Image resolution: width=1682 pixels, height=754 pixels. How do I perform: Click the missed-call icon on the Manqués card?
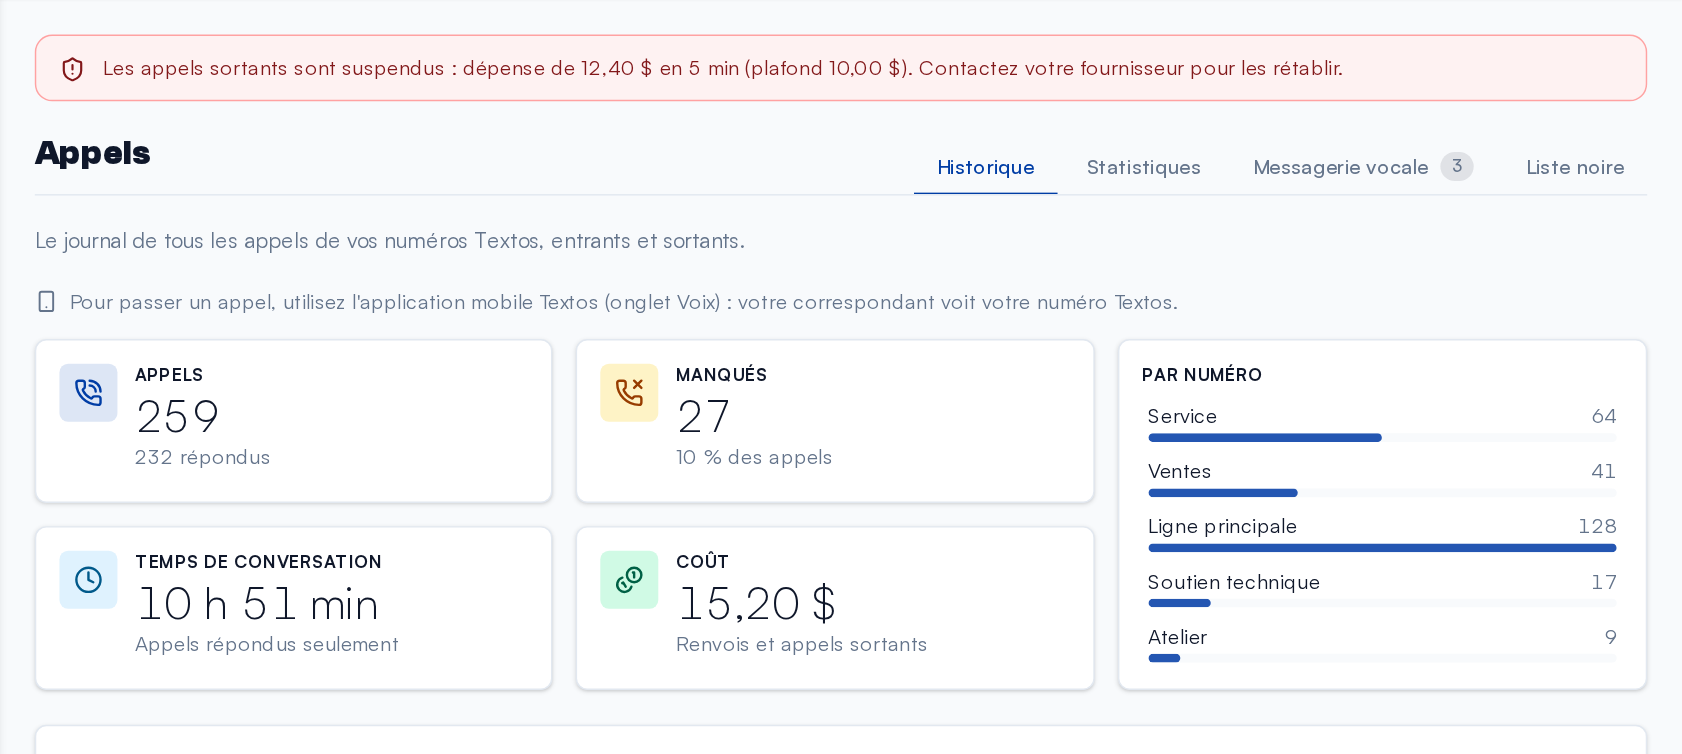629,393
